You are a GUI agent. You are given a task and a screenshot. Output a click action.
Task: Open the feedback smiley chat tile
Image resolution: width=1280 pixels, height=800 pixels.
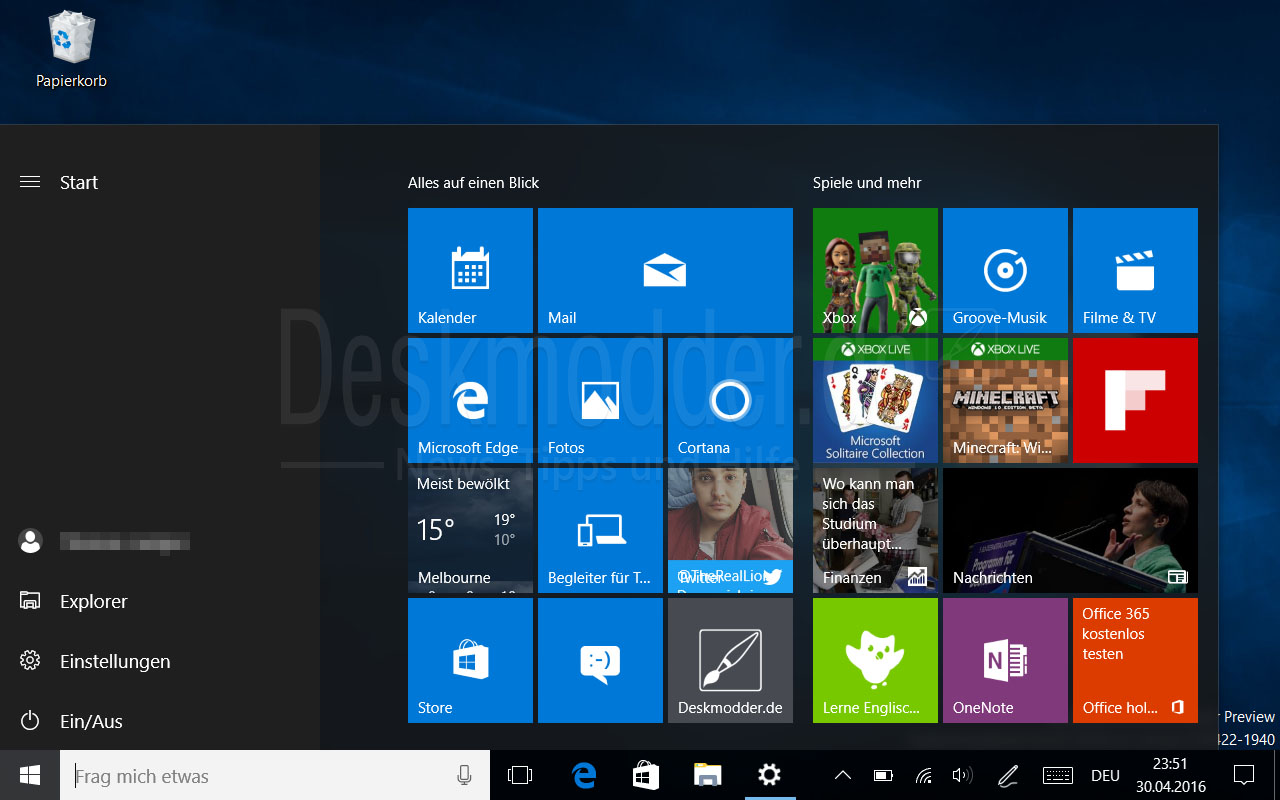[x=600, y=660]
